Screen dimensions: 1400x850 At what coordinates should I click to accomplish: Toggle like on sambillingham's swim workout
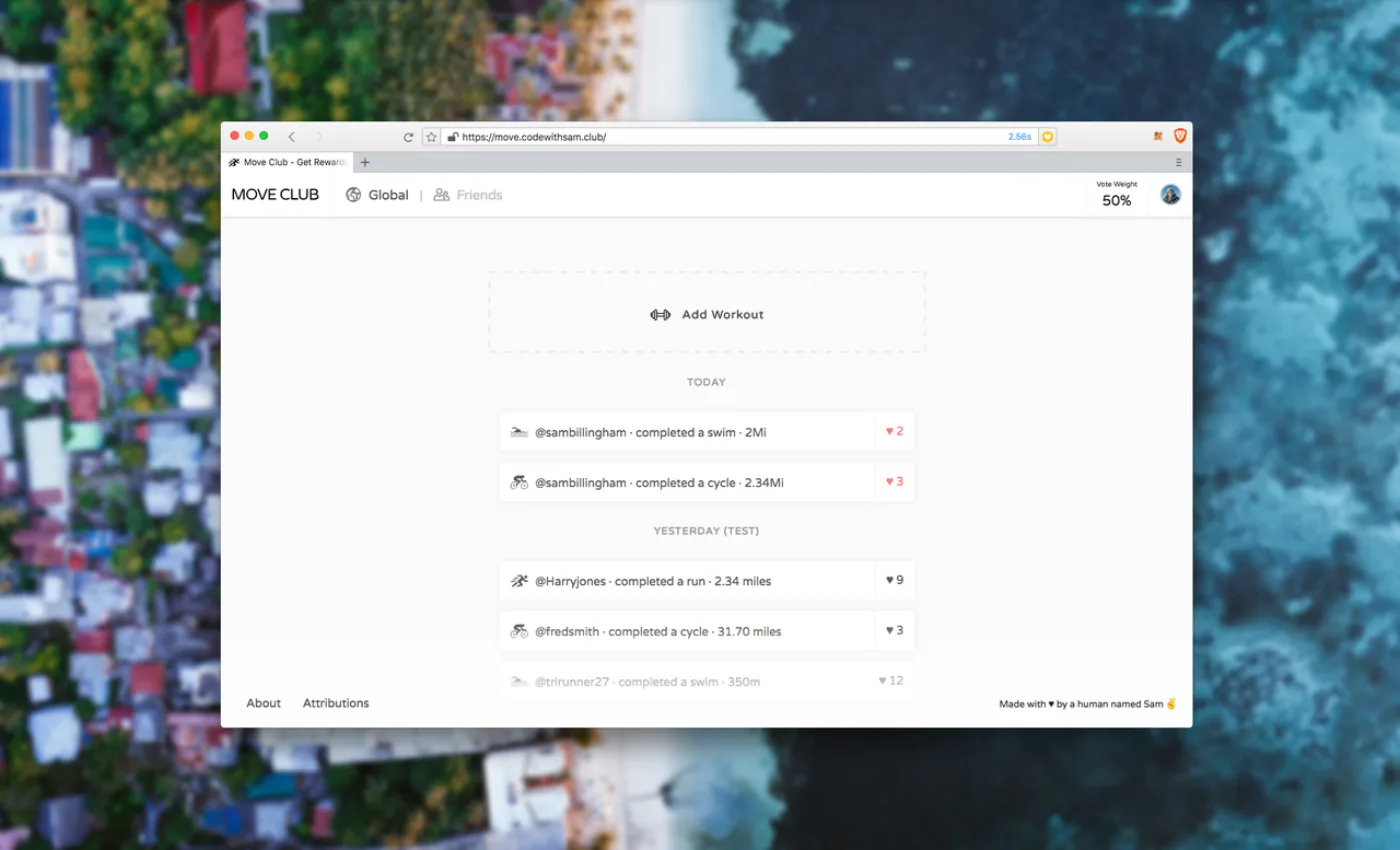895,431
